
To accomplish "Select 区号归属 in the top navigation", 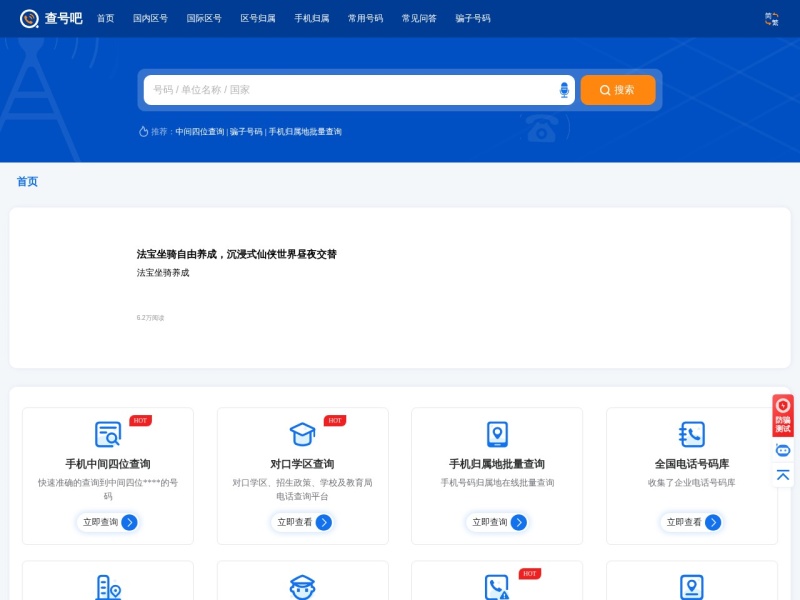I will coord(258,18).
